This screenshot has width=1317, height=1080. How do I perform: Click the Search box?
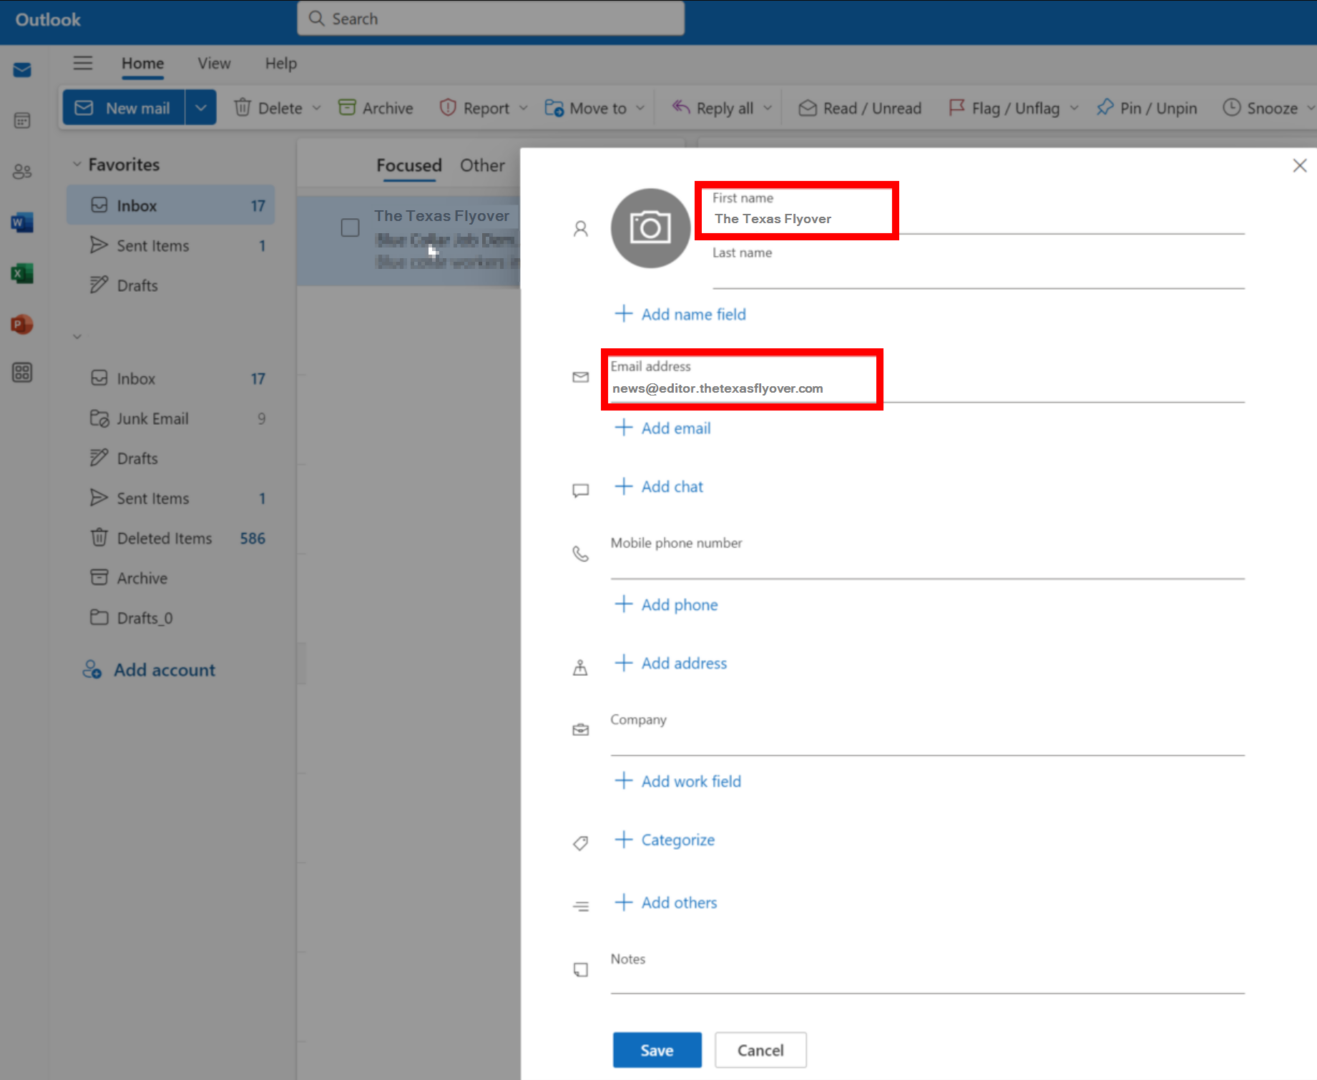(x=491, y=19)
